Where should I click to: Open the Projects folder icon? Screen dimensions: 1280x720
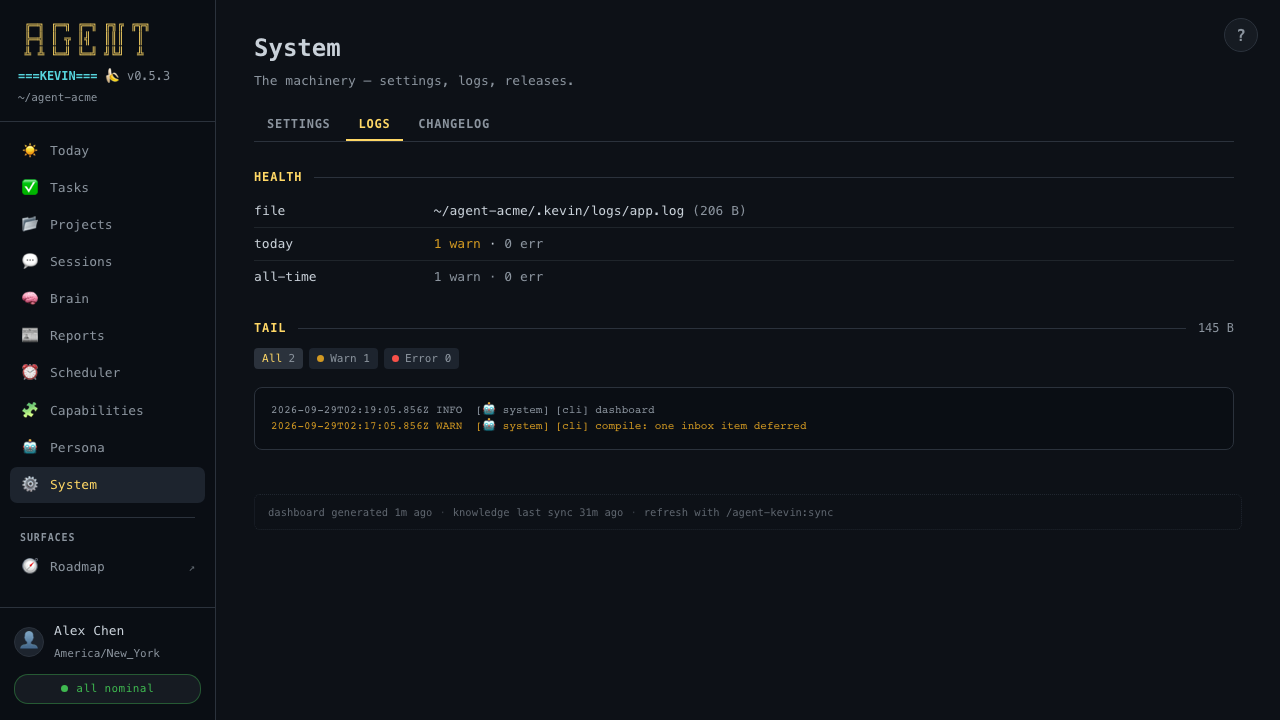pos(30,224)
